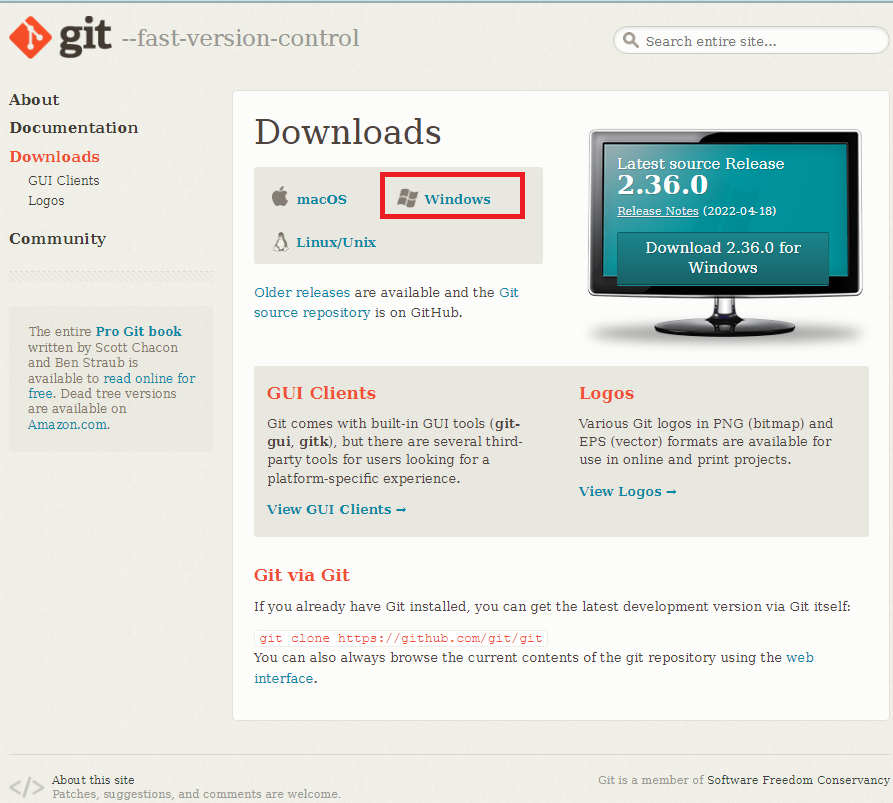The height and width of the screenshot is (803, 893).
Task: Click the View Logos link
Action: pyautogui.click(x=628, y=491)
